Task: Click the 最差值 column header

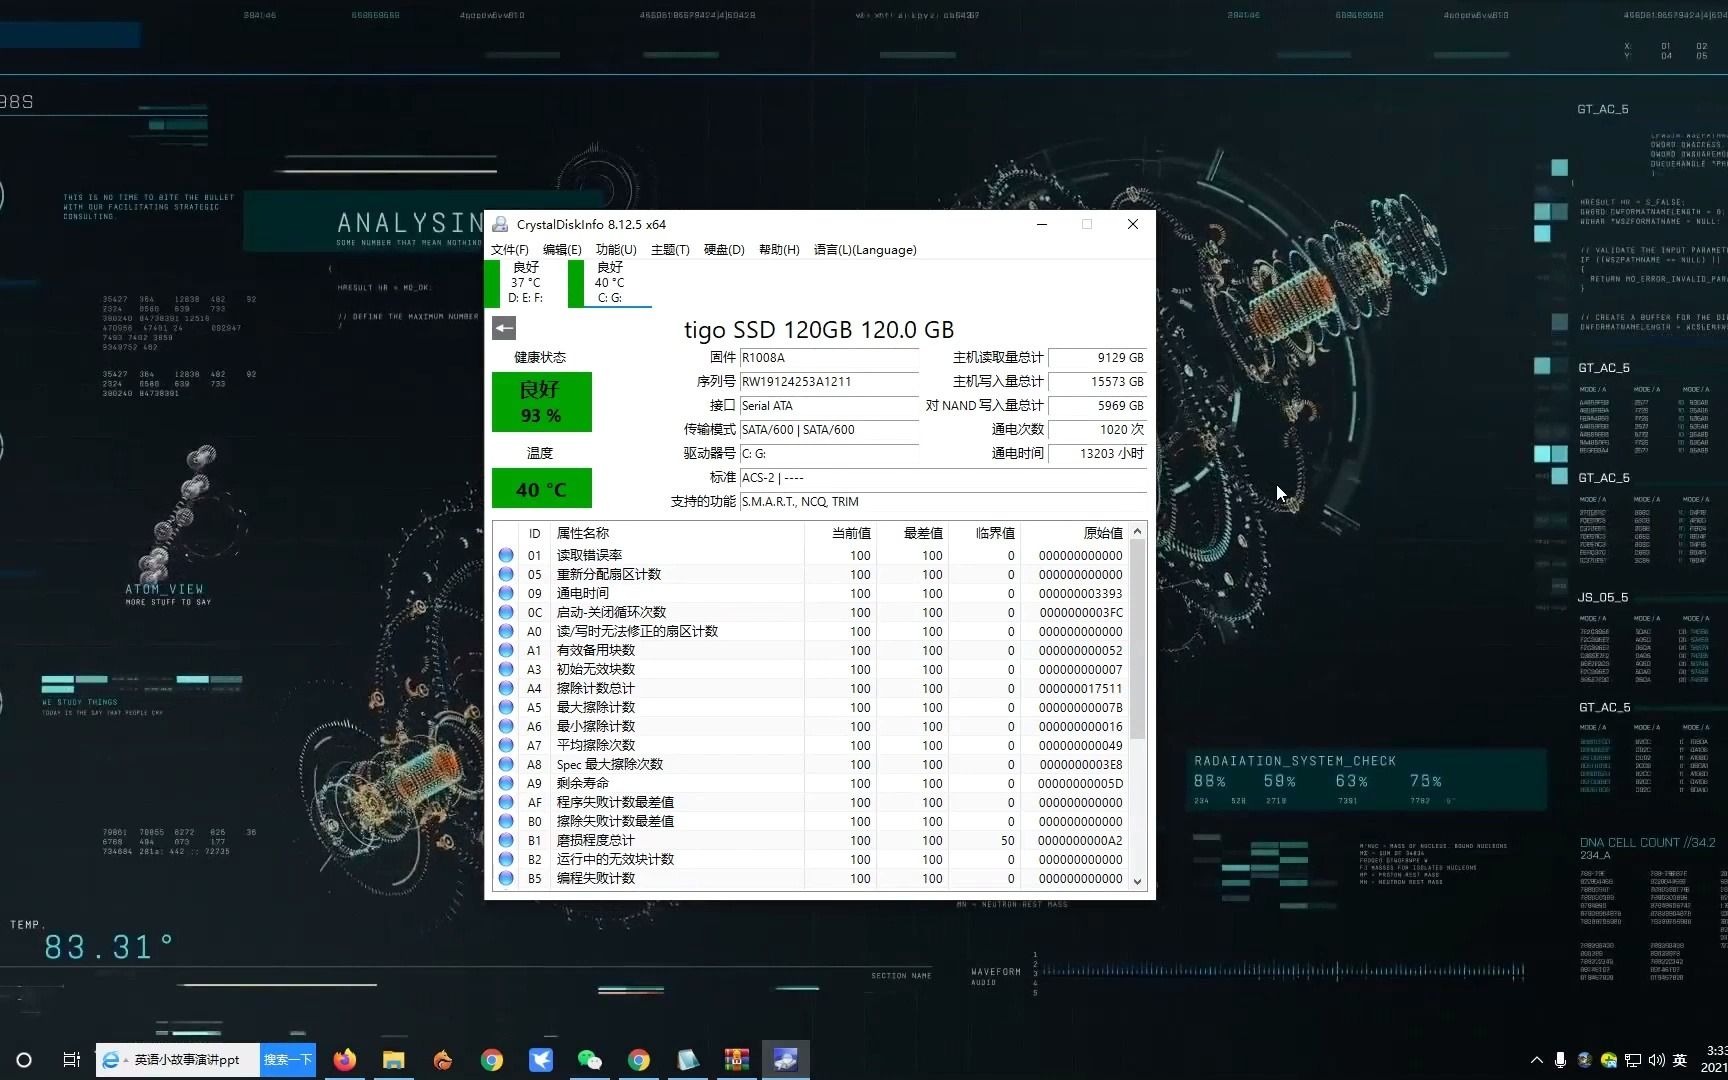Action: tap(912, 533)
